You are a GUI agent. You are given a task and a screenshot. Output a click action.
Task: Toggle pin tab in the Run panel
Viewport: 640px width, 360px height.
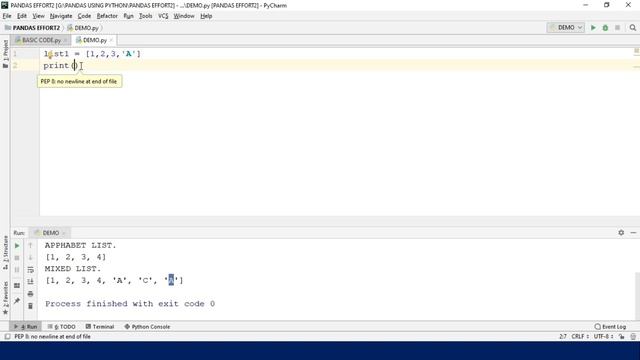tap(17, 301)
